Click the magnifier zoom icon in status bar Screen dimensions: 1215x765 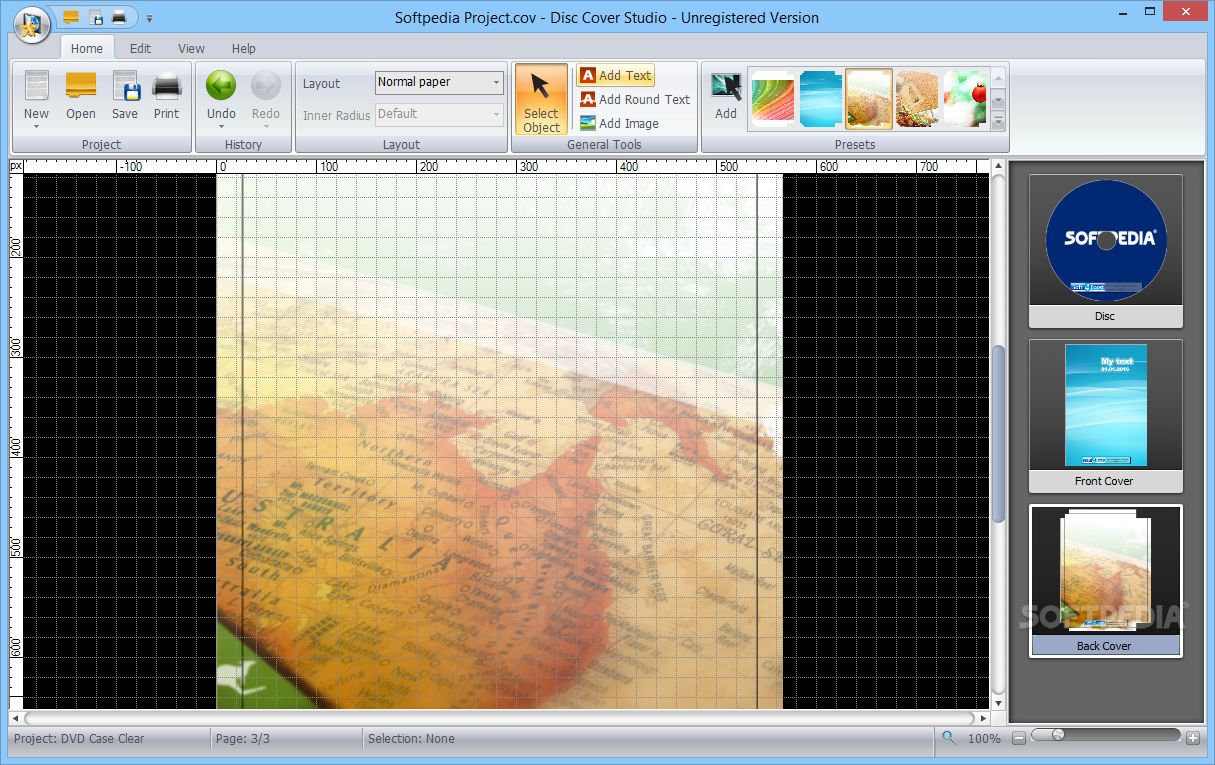949,738
